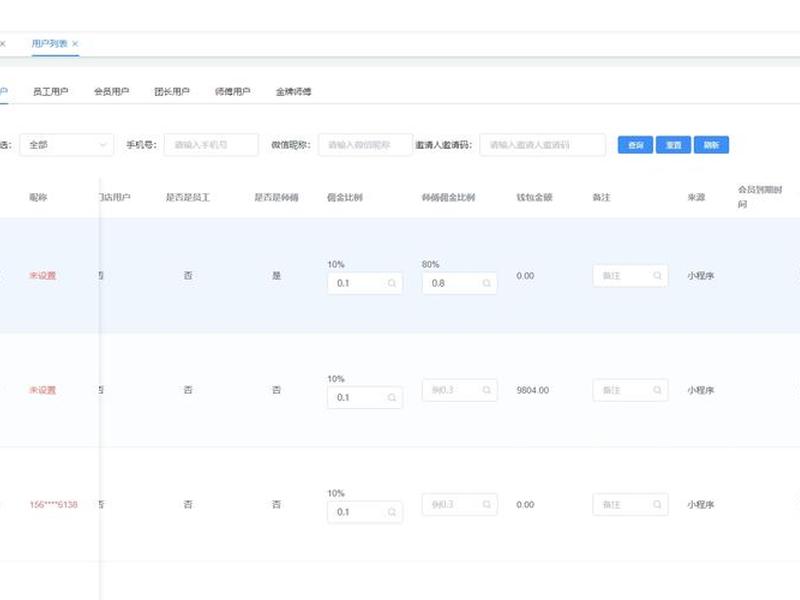This screenshot has width=800, height=600.
Task: Click the red 未设置 nickname in the 9804.00 row
Action: click(42, 390)
